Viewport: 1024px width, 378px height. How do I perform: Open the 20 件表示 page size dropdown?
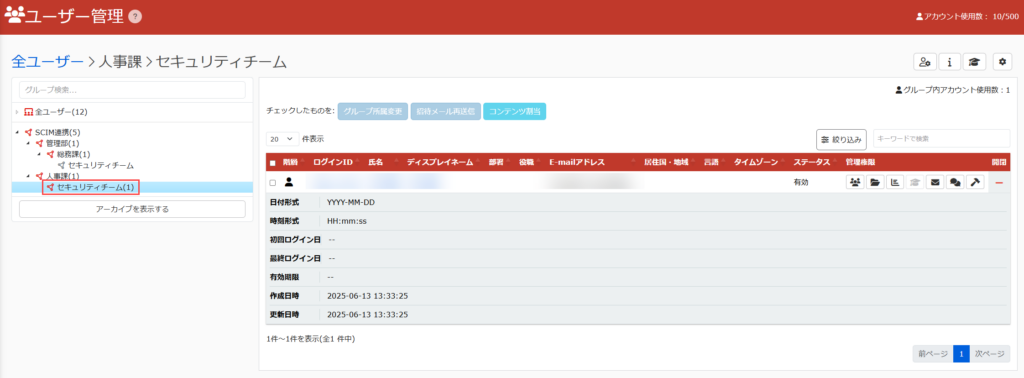click(283, 139)
